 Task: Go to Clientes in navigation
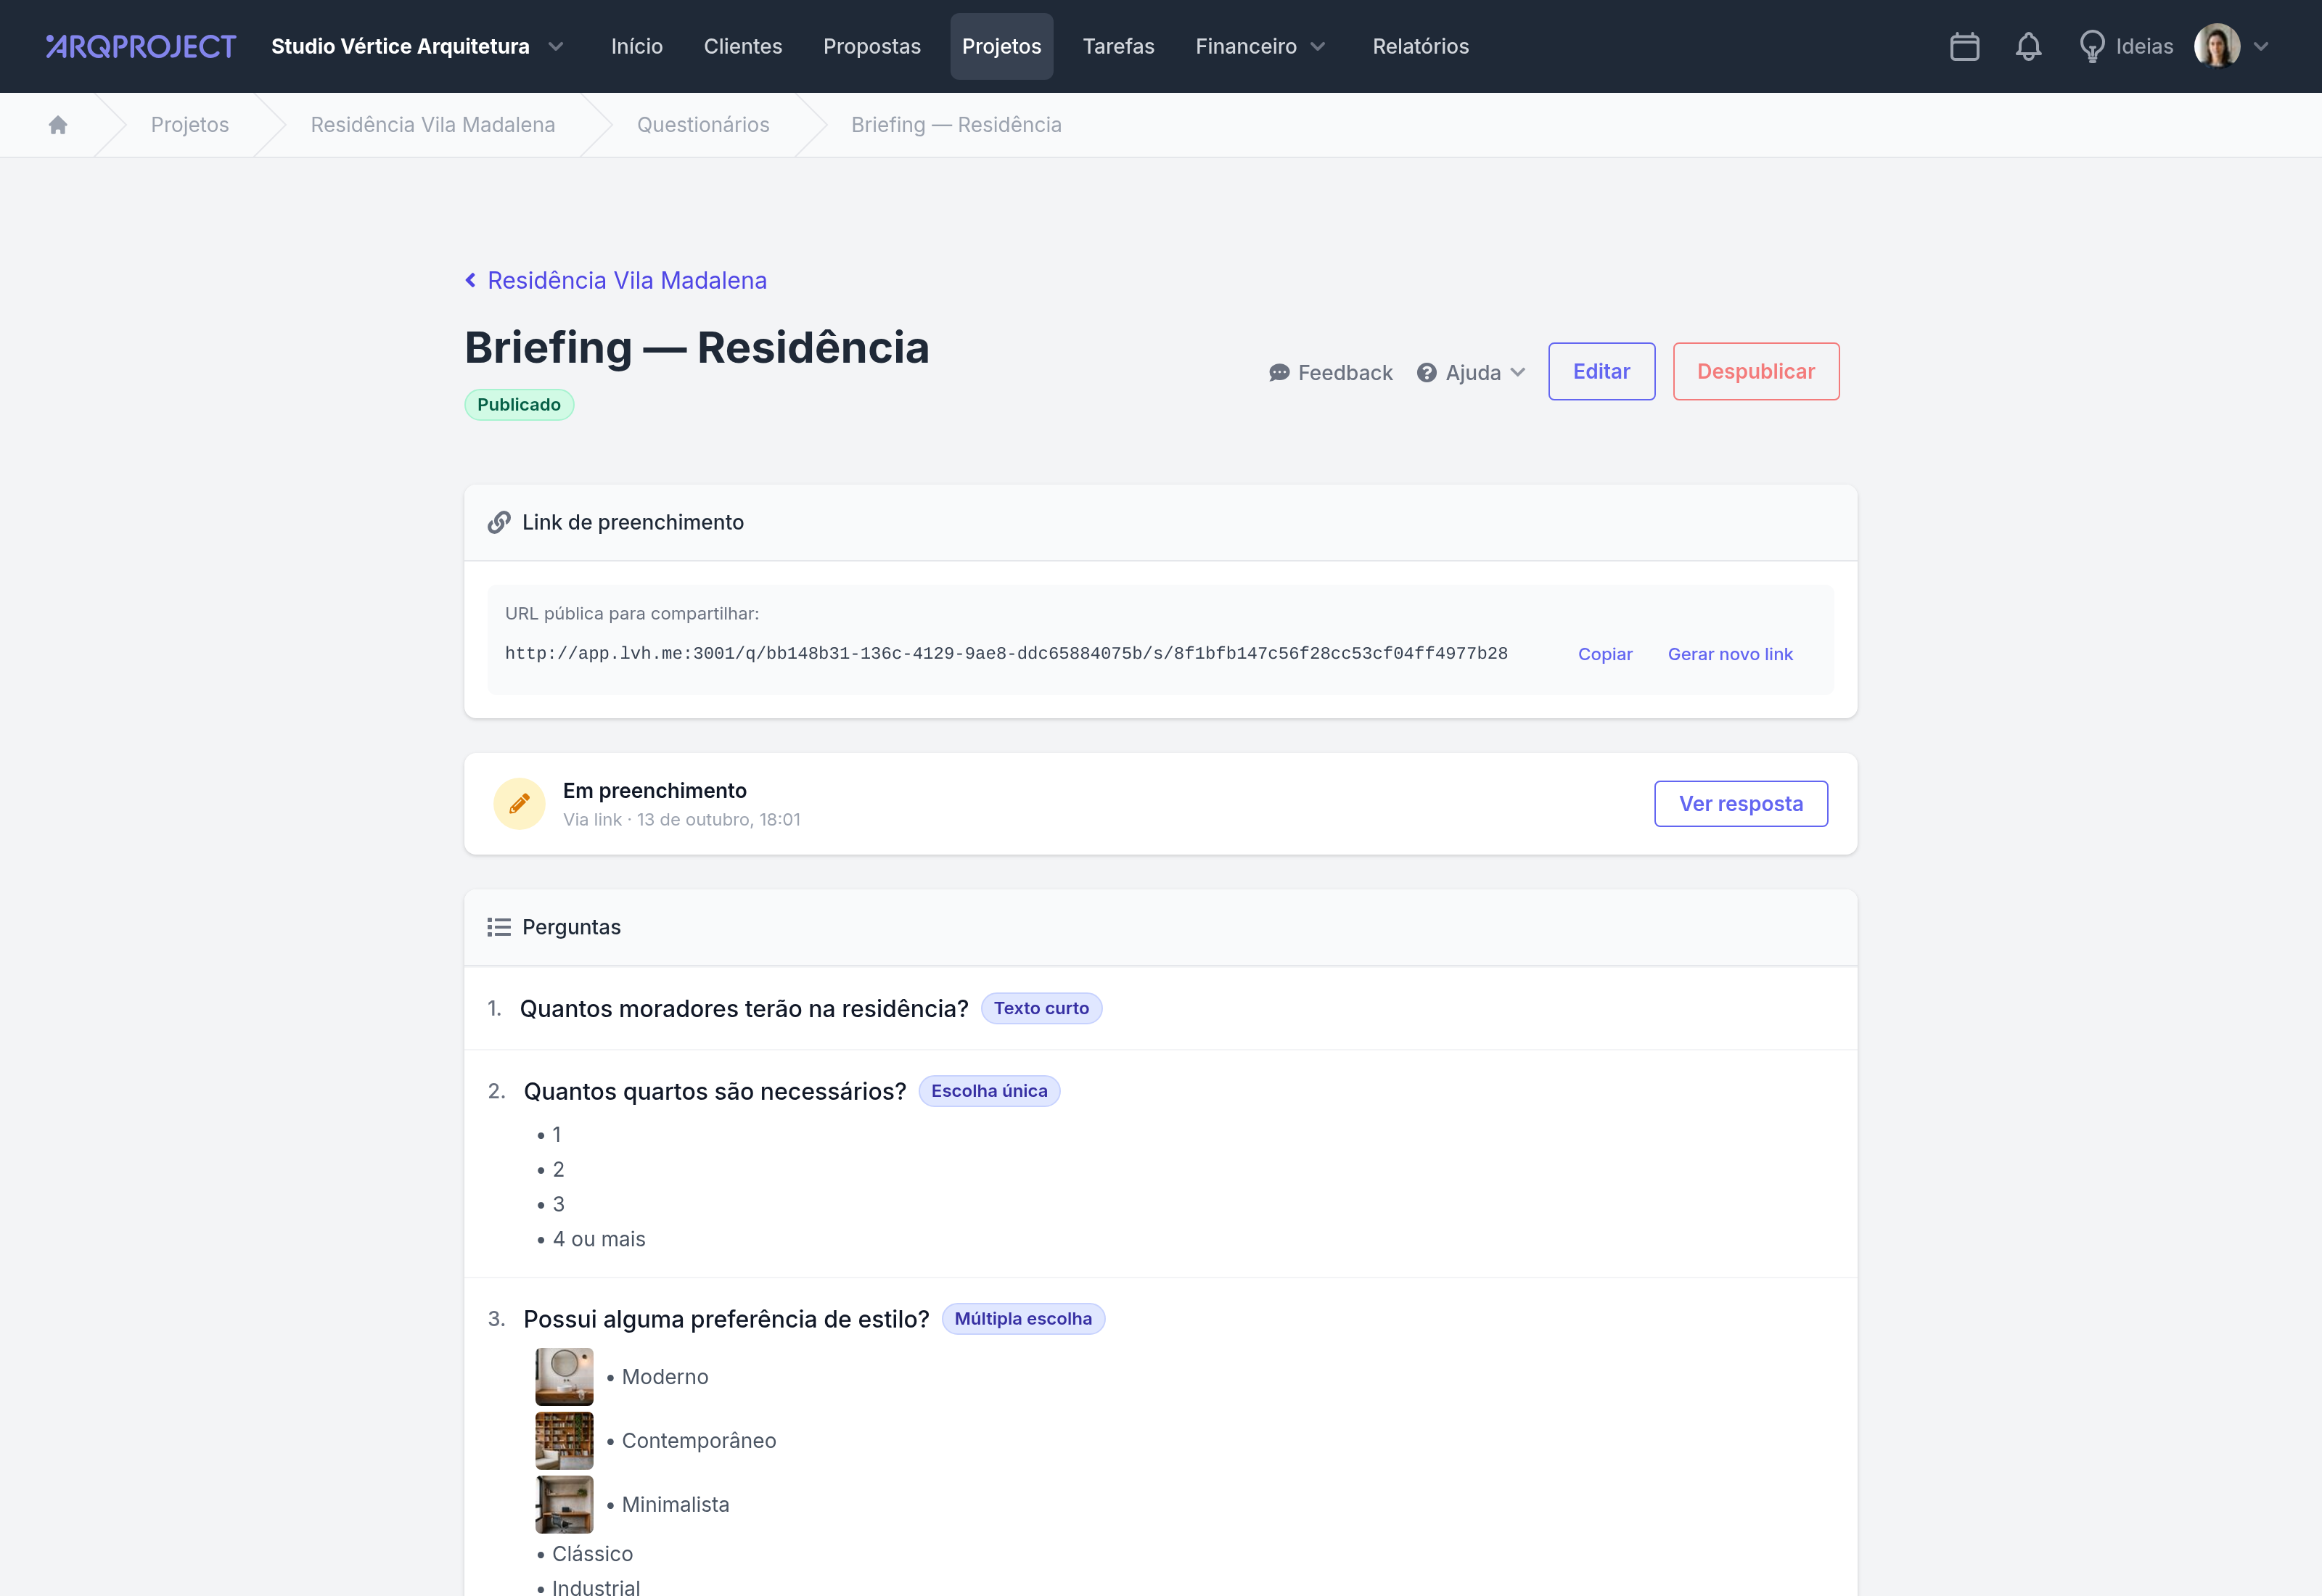[743, 46]
